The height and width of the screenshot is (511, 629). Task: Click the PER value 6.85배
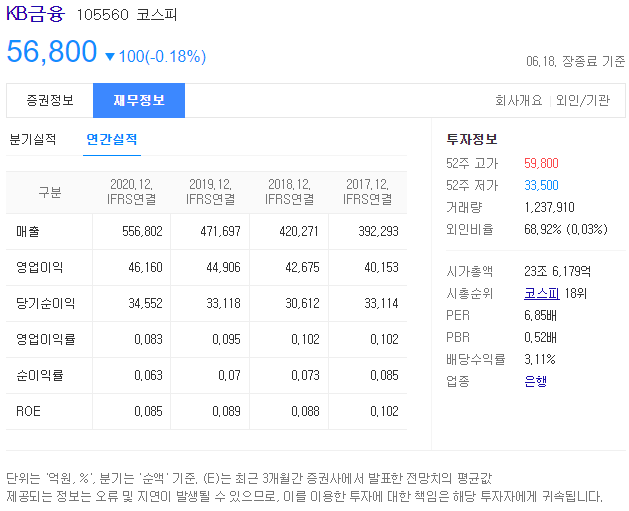540,315
